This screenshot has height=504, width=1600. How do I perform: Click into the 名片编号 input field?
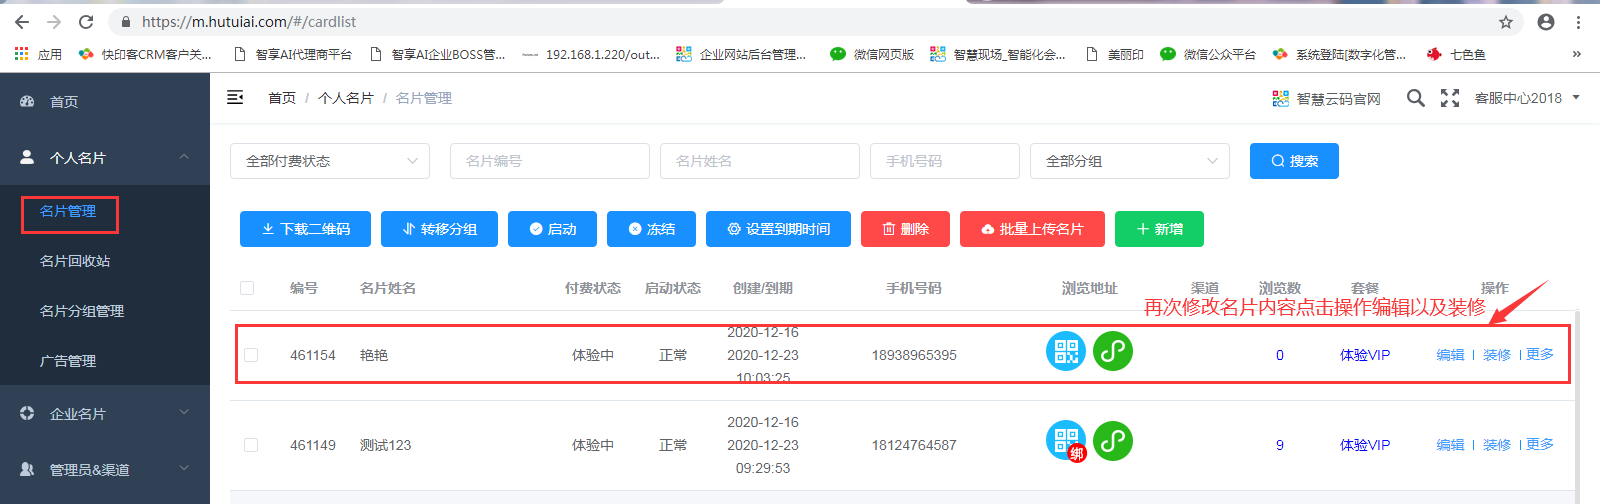[x=550, y=161]
